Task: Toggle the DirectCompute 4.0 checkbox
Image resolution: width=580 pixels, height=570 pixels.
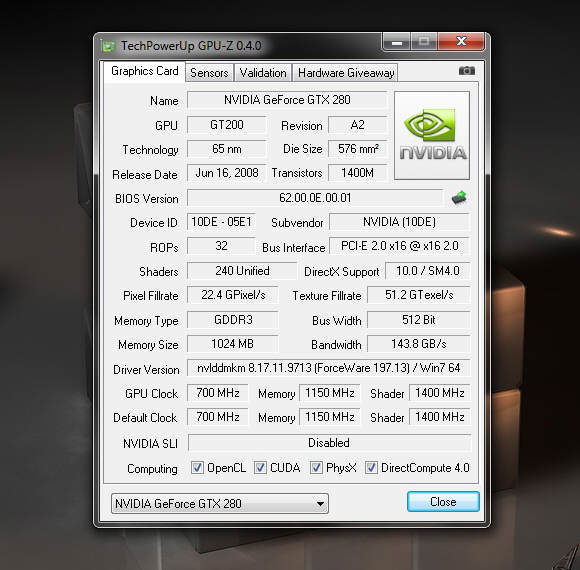Action: coord(371,468)
